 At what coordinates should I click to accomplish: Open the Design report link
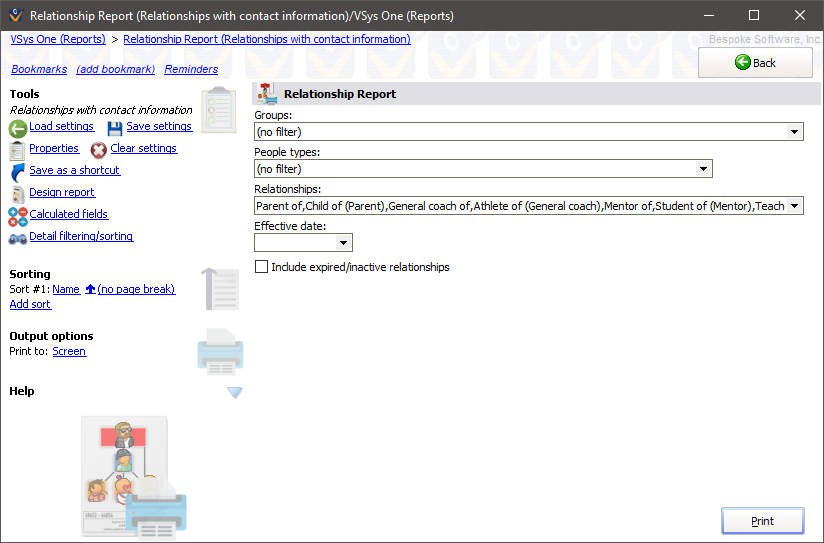[x=62, y=192]
